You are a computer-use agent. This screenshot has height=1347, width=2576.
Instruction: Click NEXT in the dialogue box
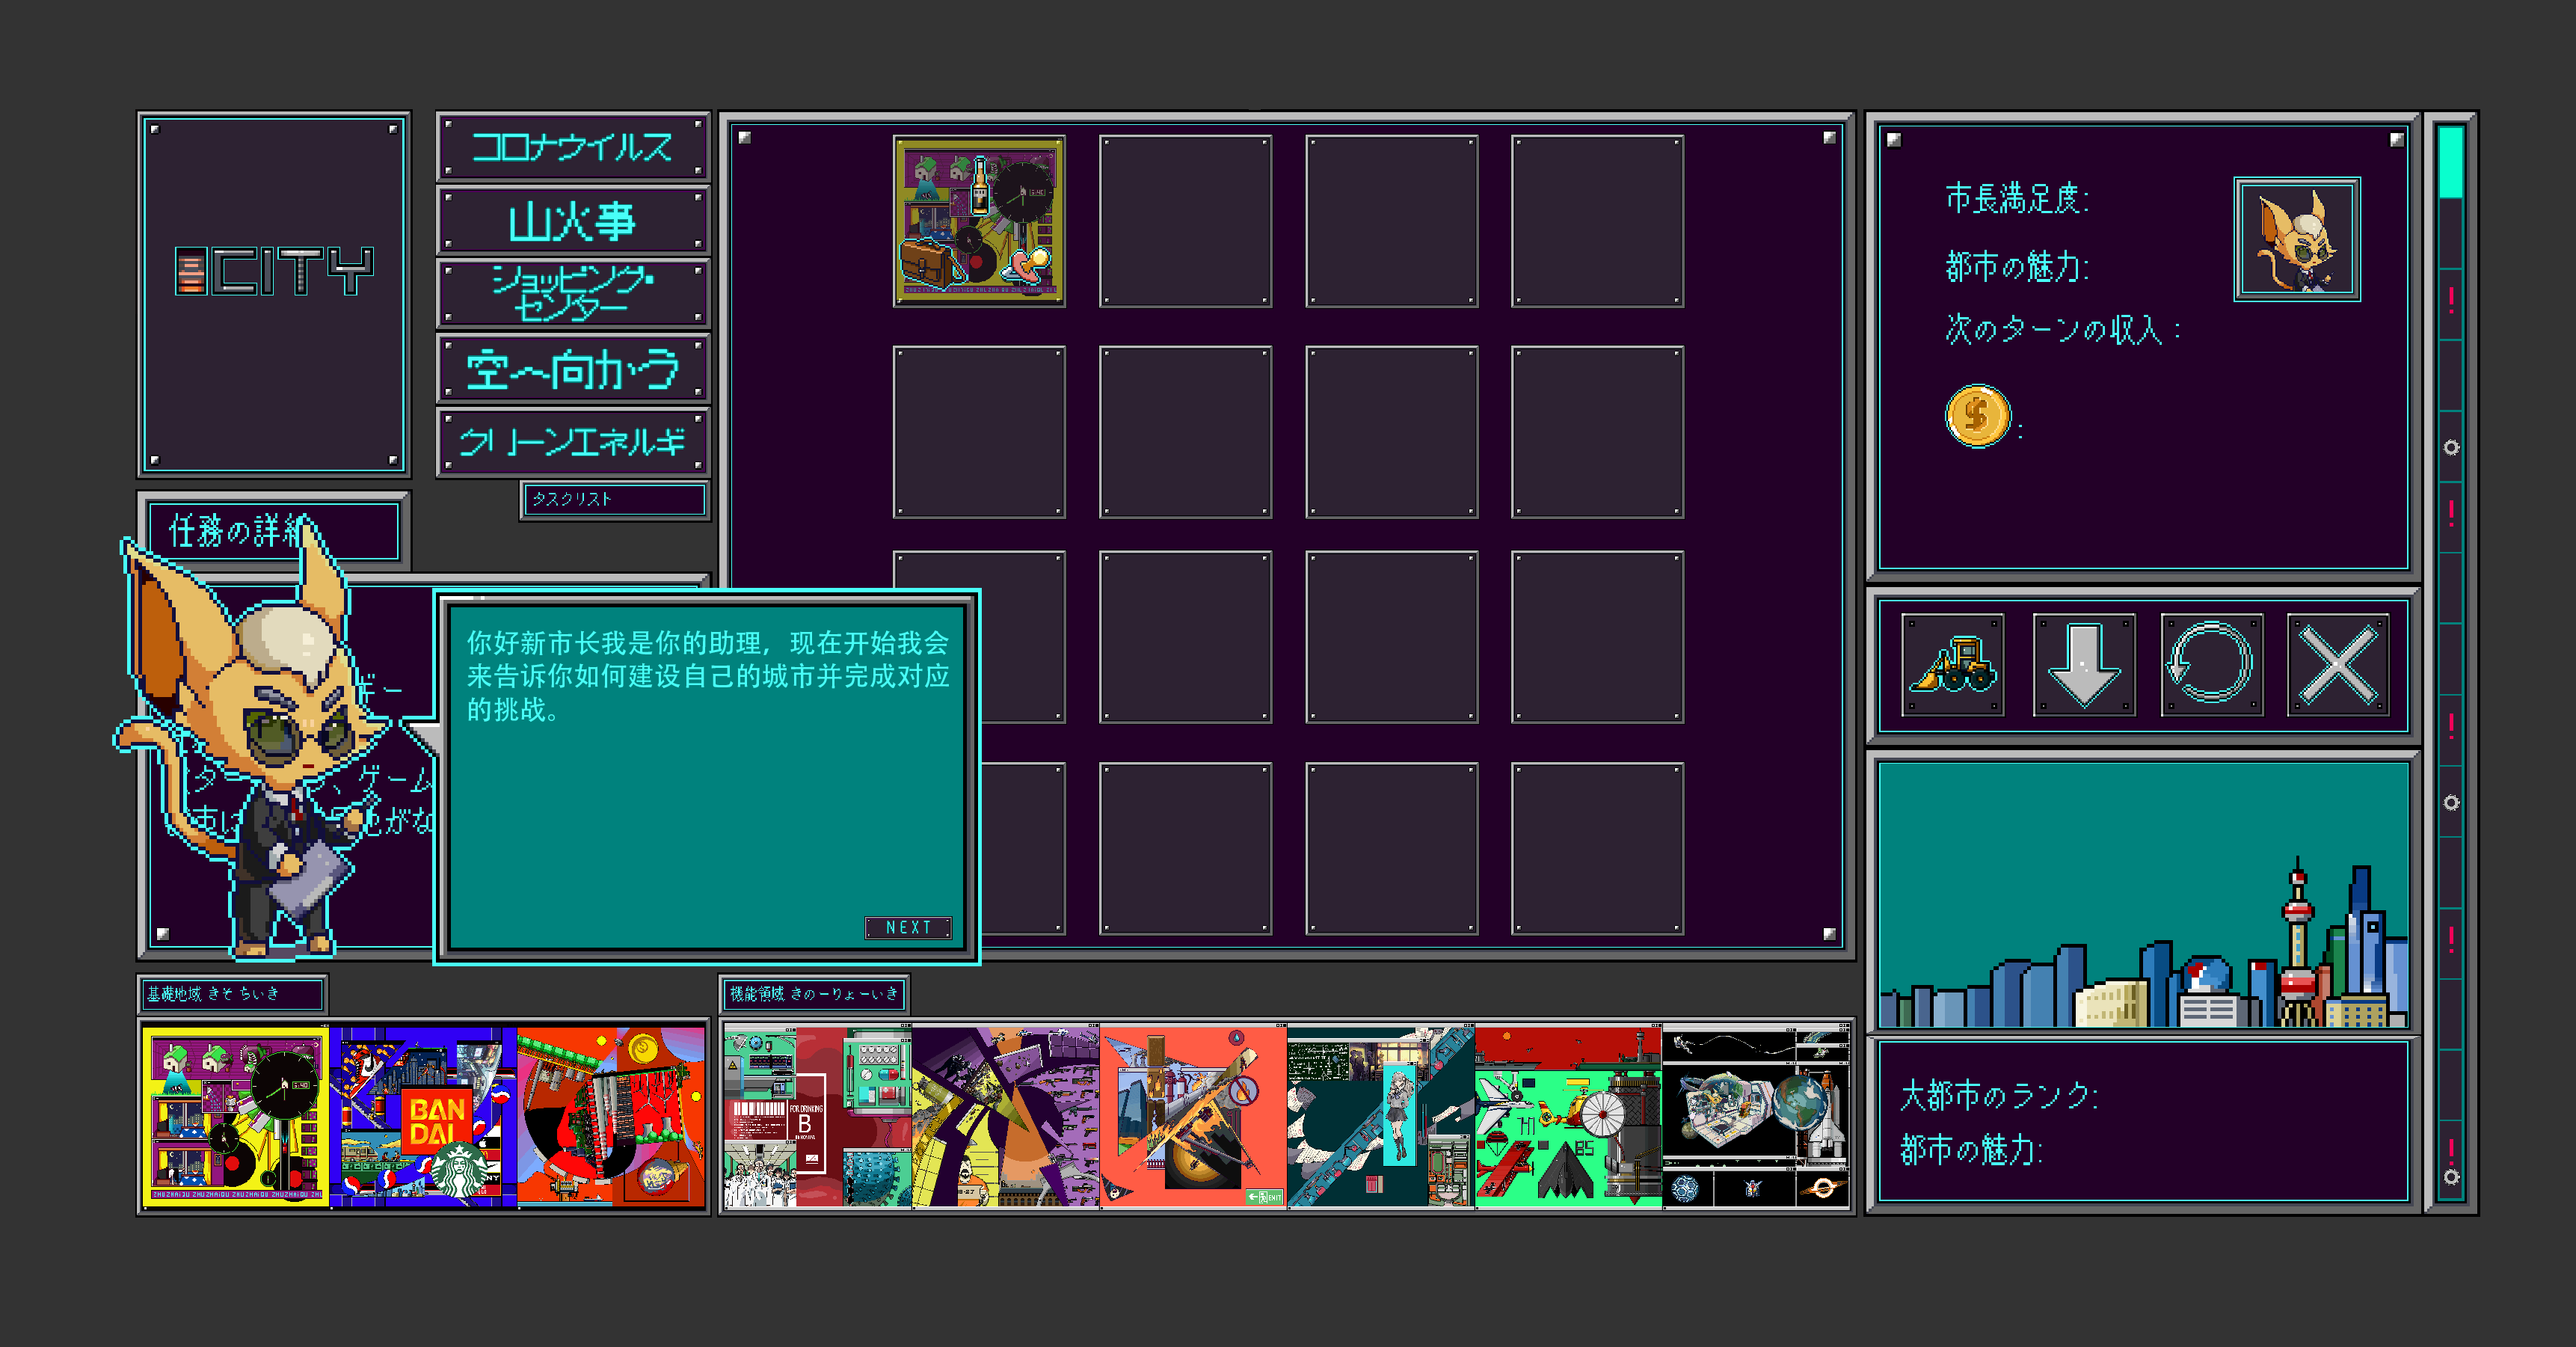(908, 927)
